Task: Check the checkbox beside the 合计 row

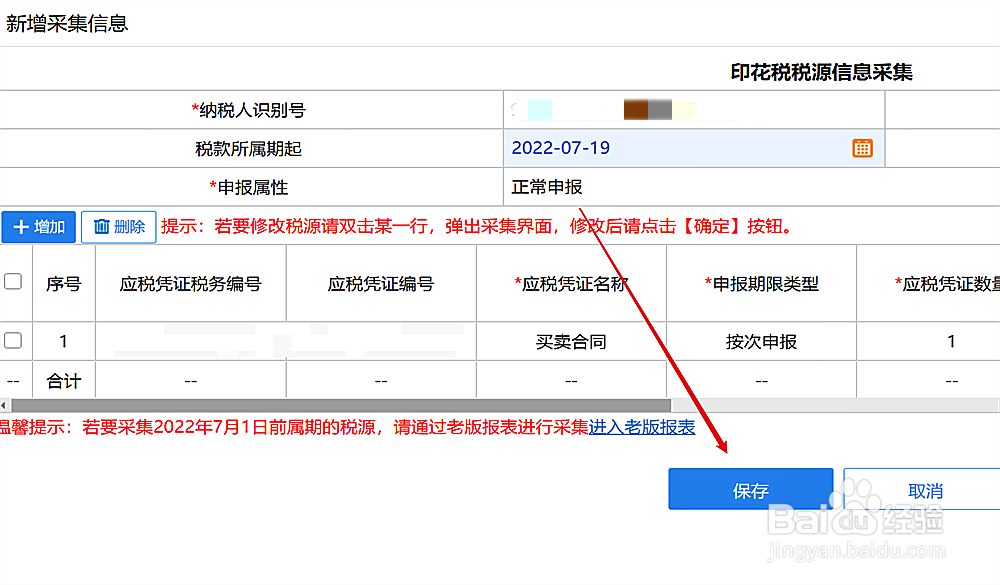Action: (15, 379)
